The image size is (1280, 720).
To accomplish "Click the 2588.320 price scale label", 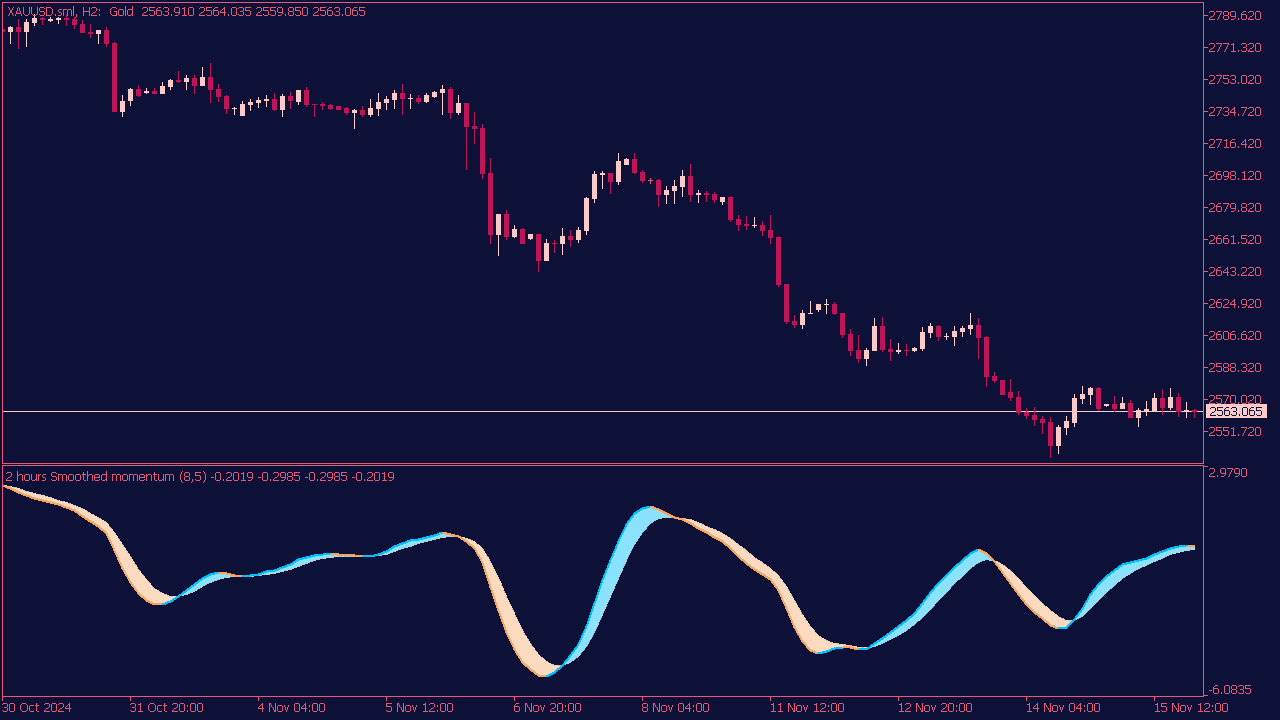I will [x=1235, y=368].
